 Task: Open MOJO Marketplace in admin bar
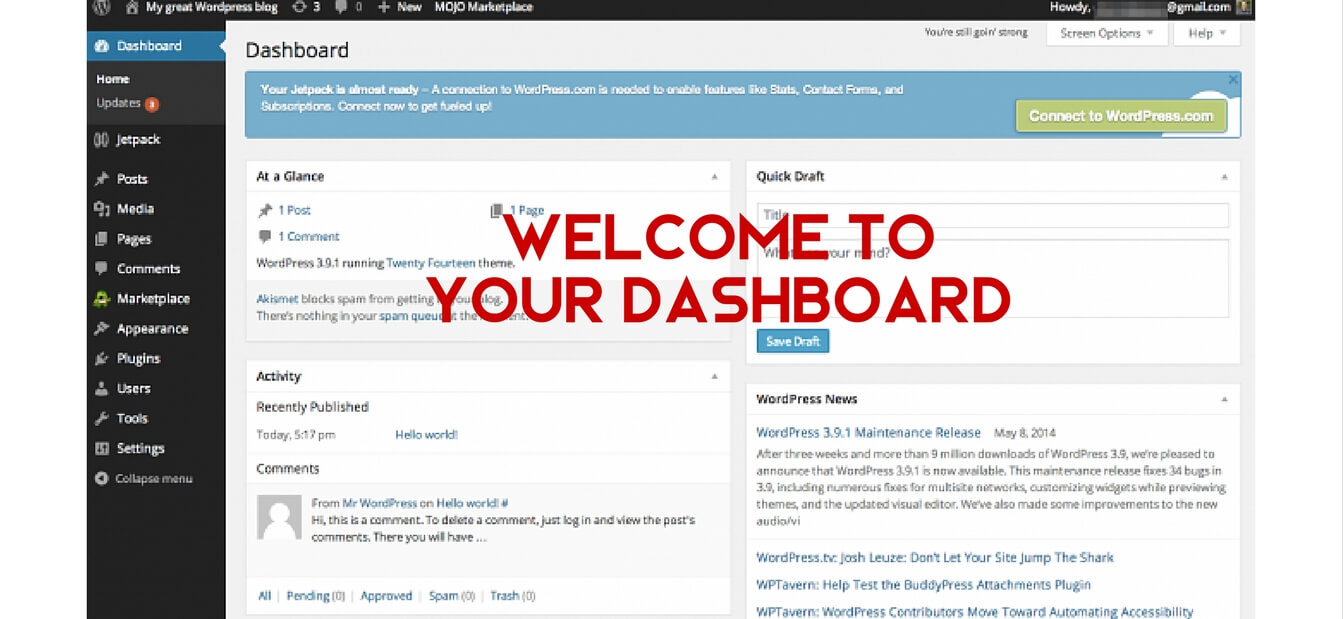pyautogui.click(x=483, y=7)
